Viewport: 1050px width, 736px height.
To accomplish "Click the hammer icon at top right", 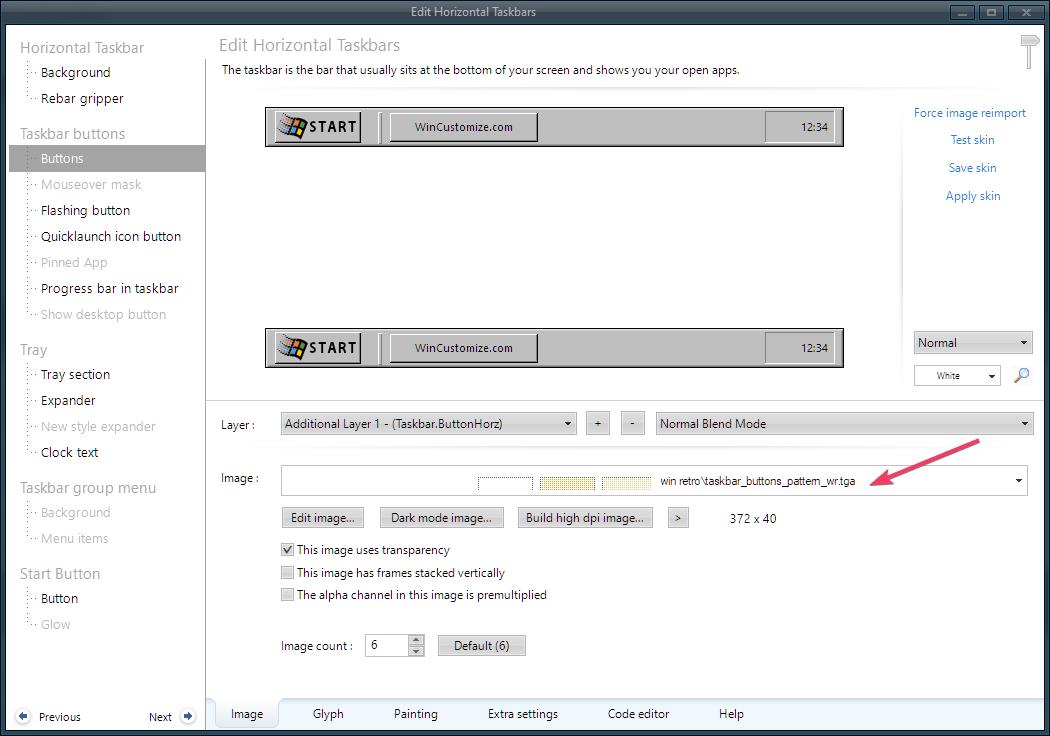I will click(1029, 50).
